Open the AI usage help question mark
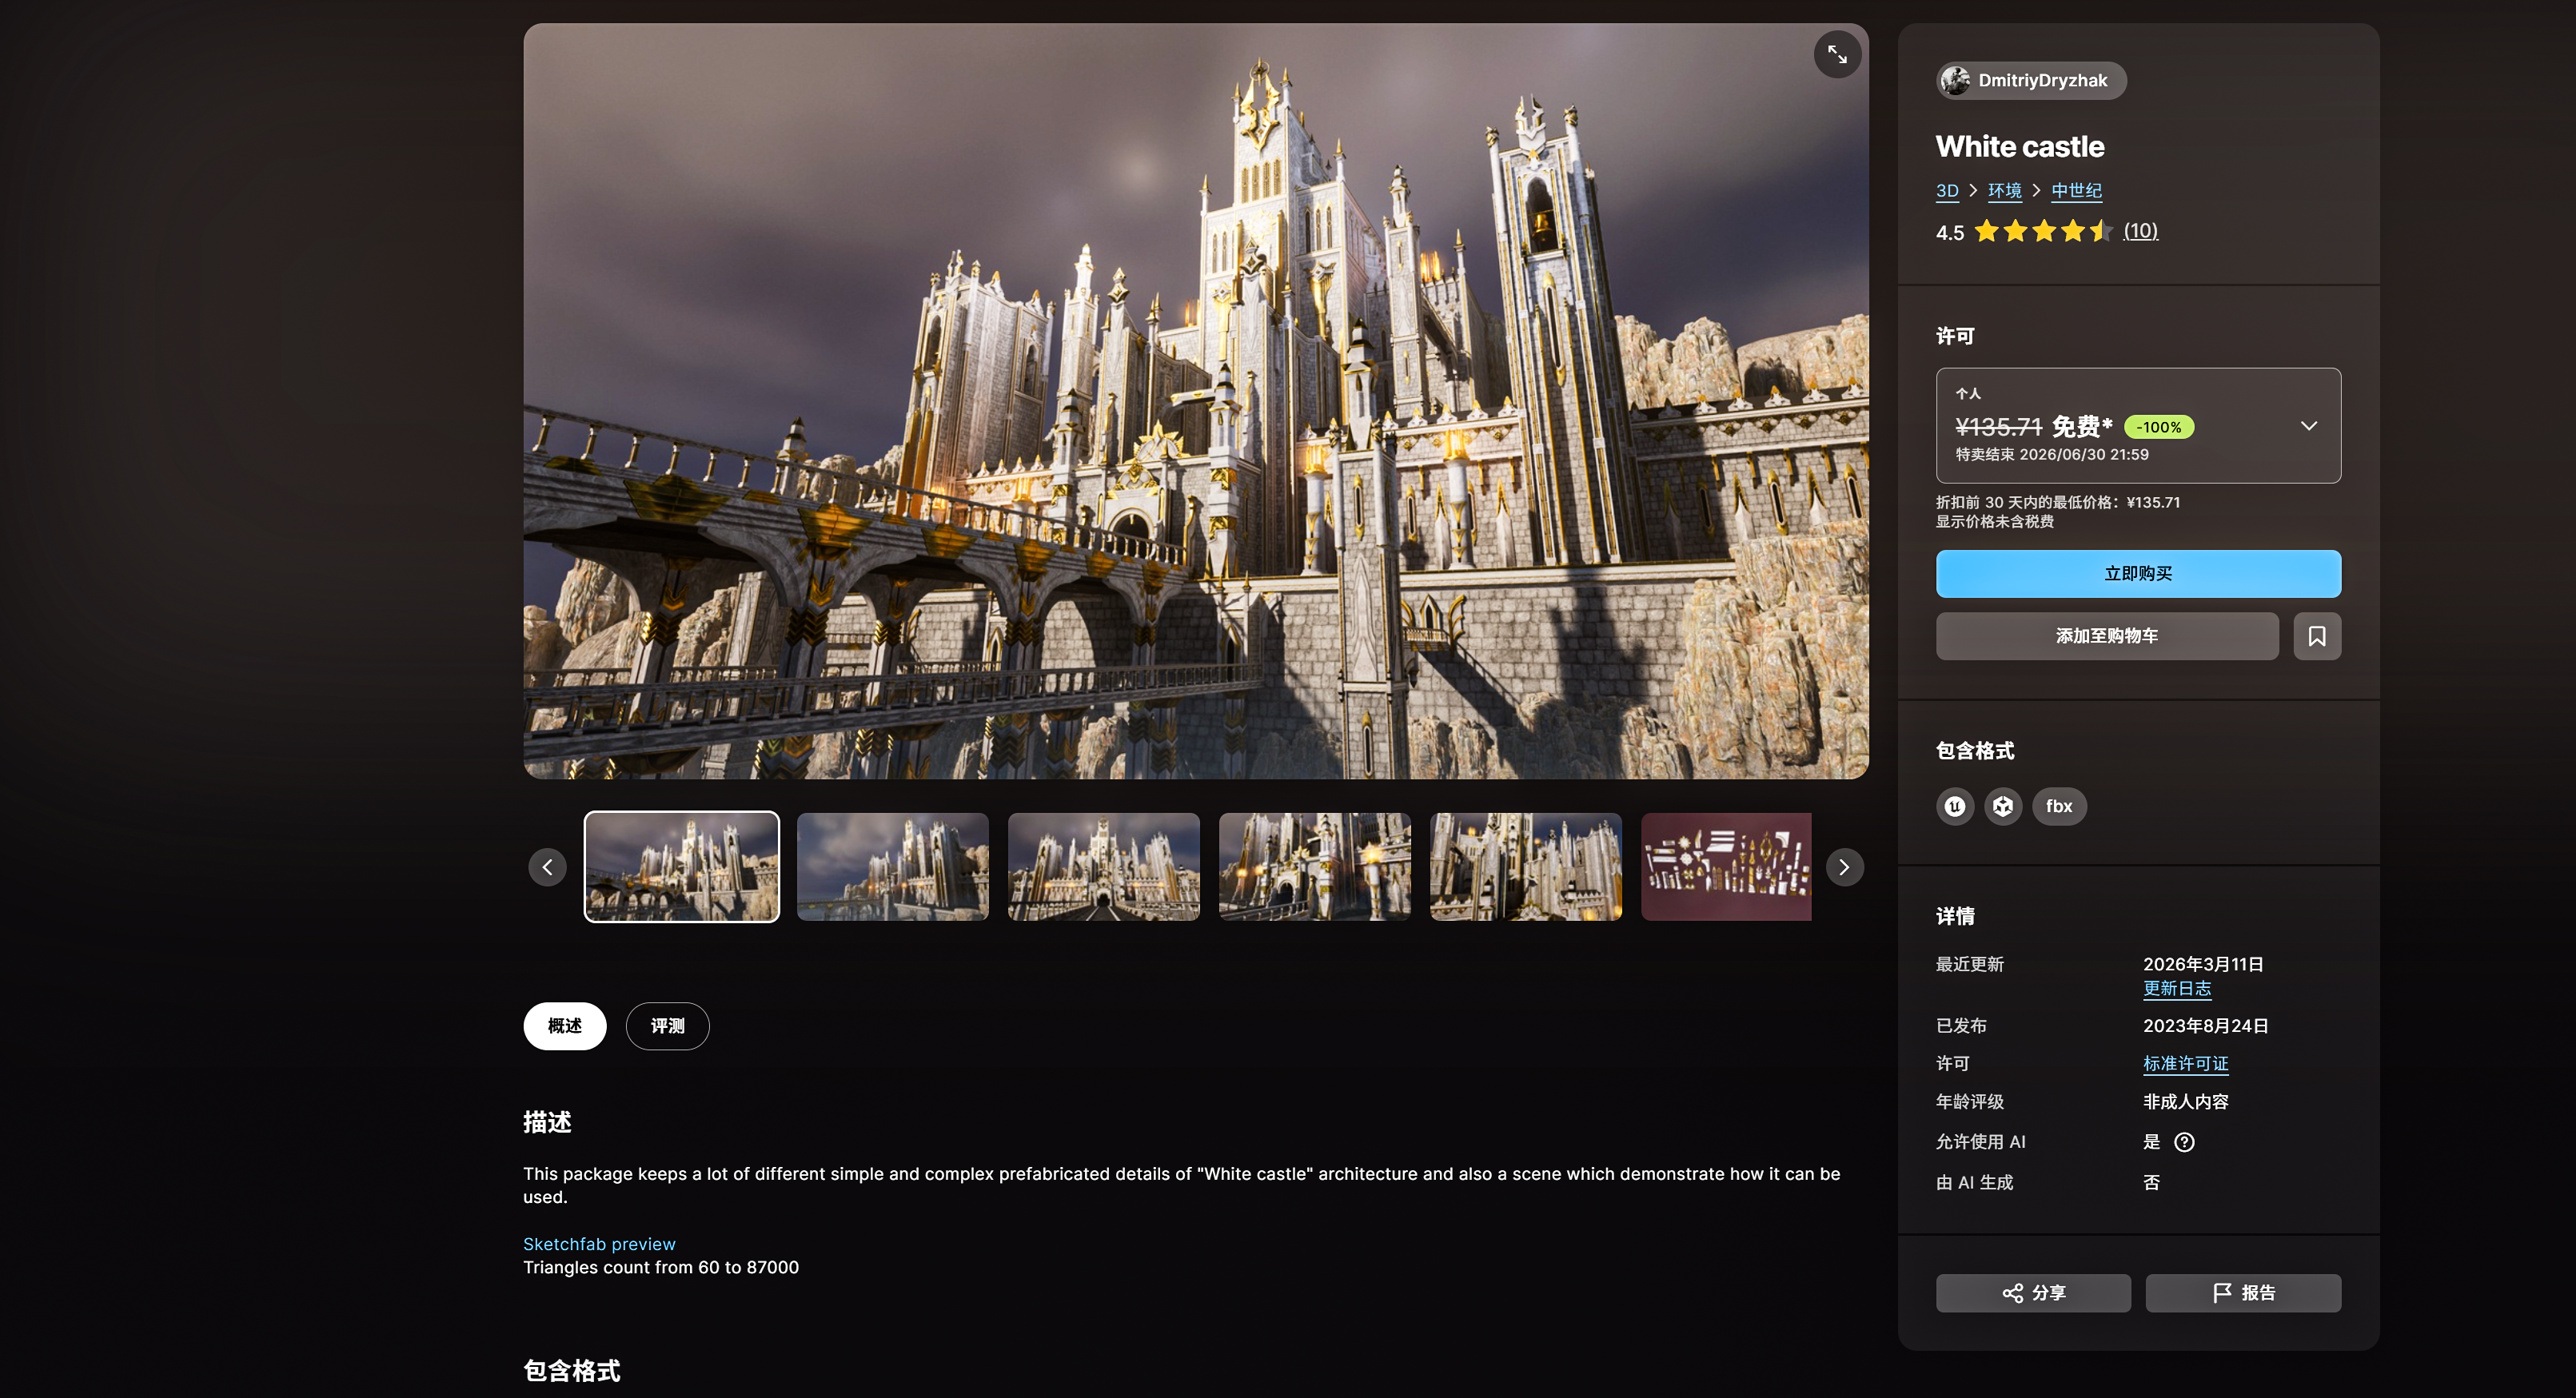Viewport: 2576px width, 1398px height. (2184, 1142)
